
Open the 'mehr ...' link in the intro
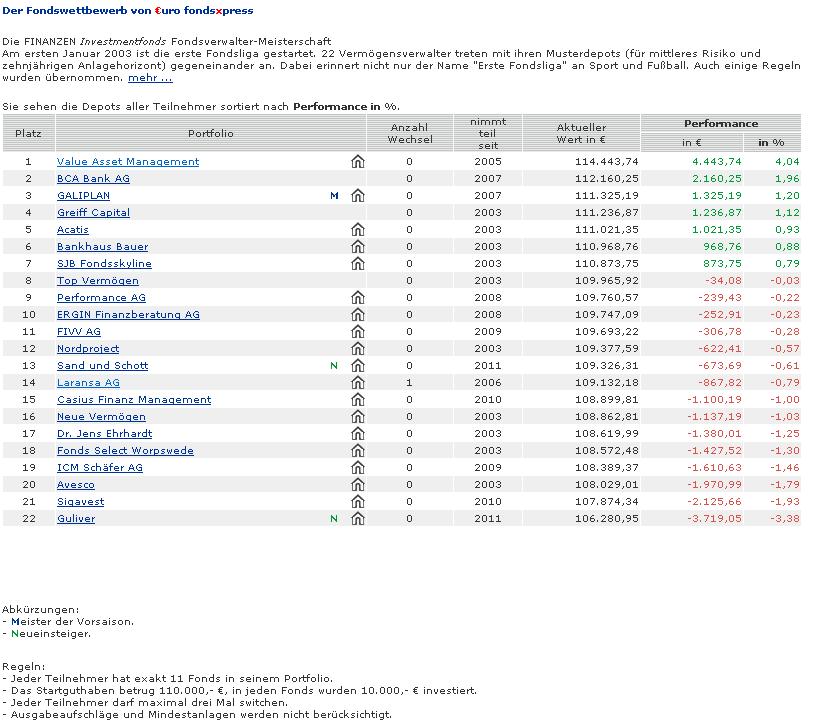[150, 78]
